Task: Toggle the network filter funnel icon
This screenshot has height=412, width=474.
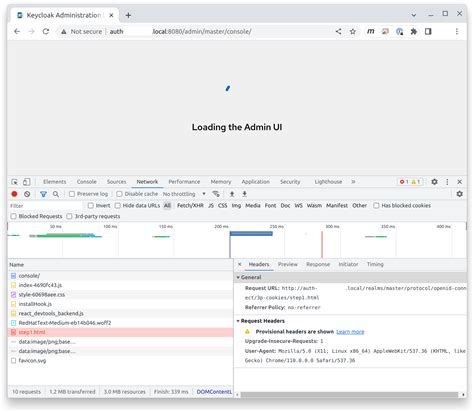Action: pyautogui.click(x=43, y=194)
